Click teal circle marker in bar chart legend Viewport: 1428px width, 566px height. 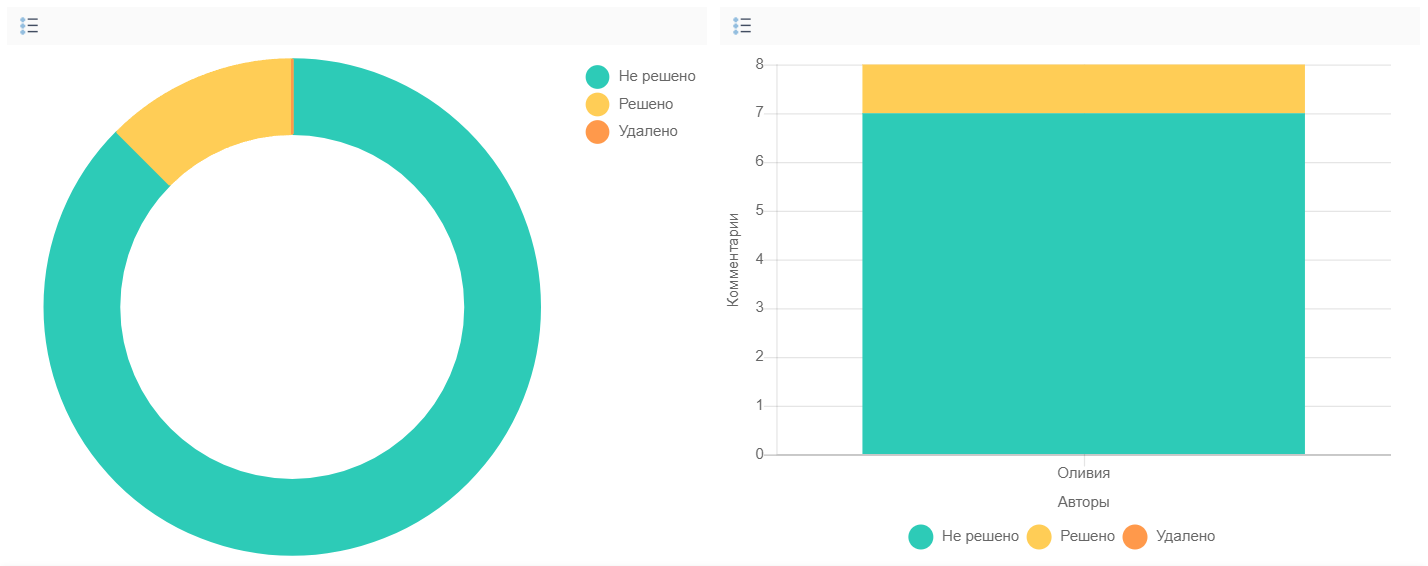click(920, 537)
